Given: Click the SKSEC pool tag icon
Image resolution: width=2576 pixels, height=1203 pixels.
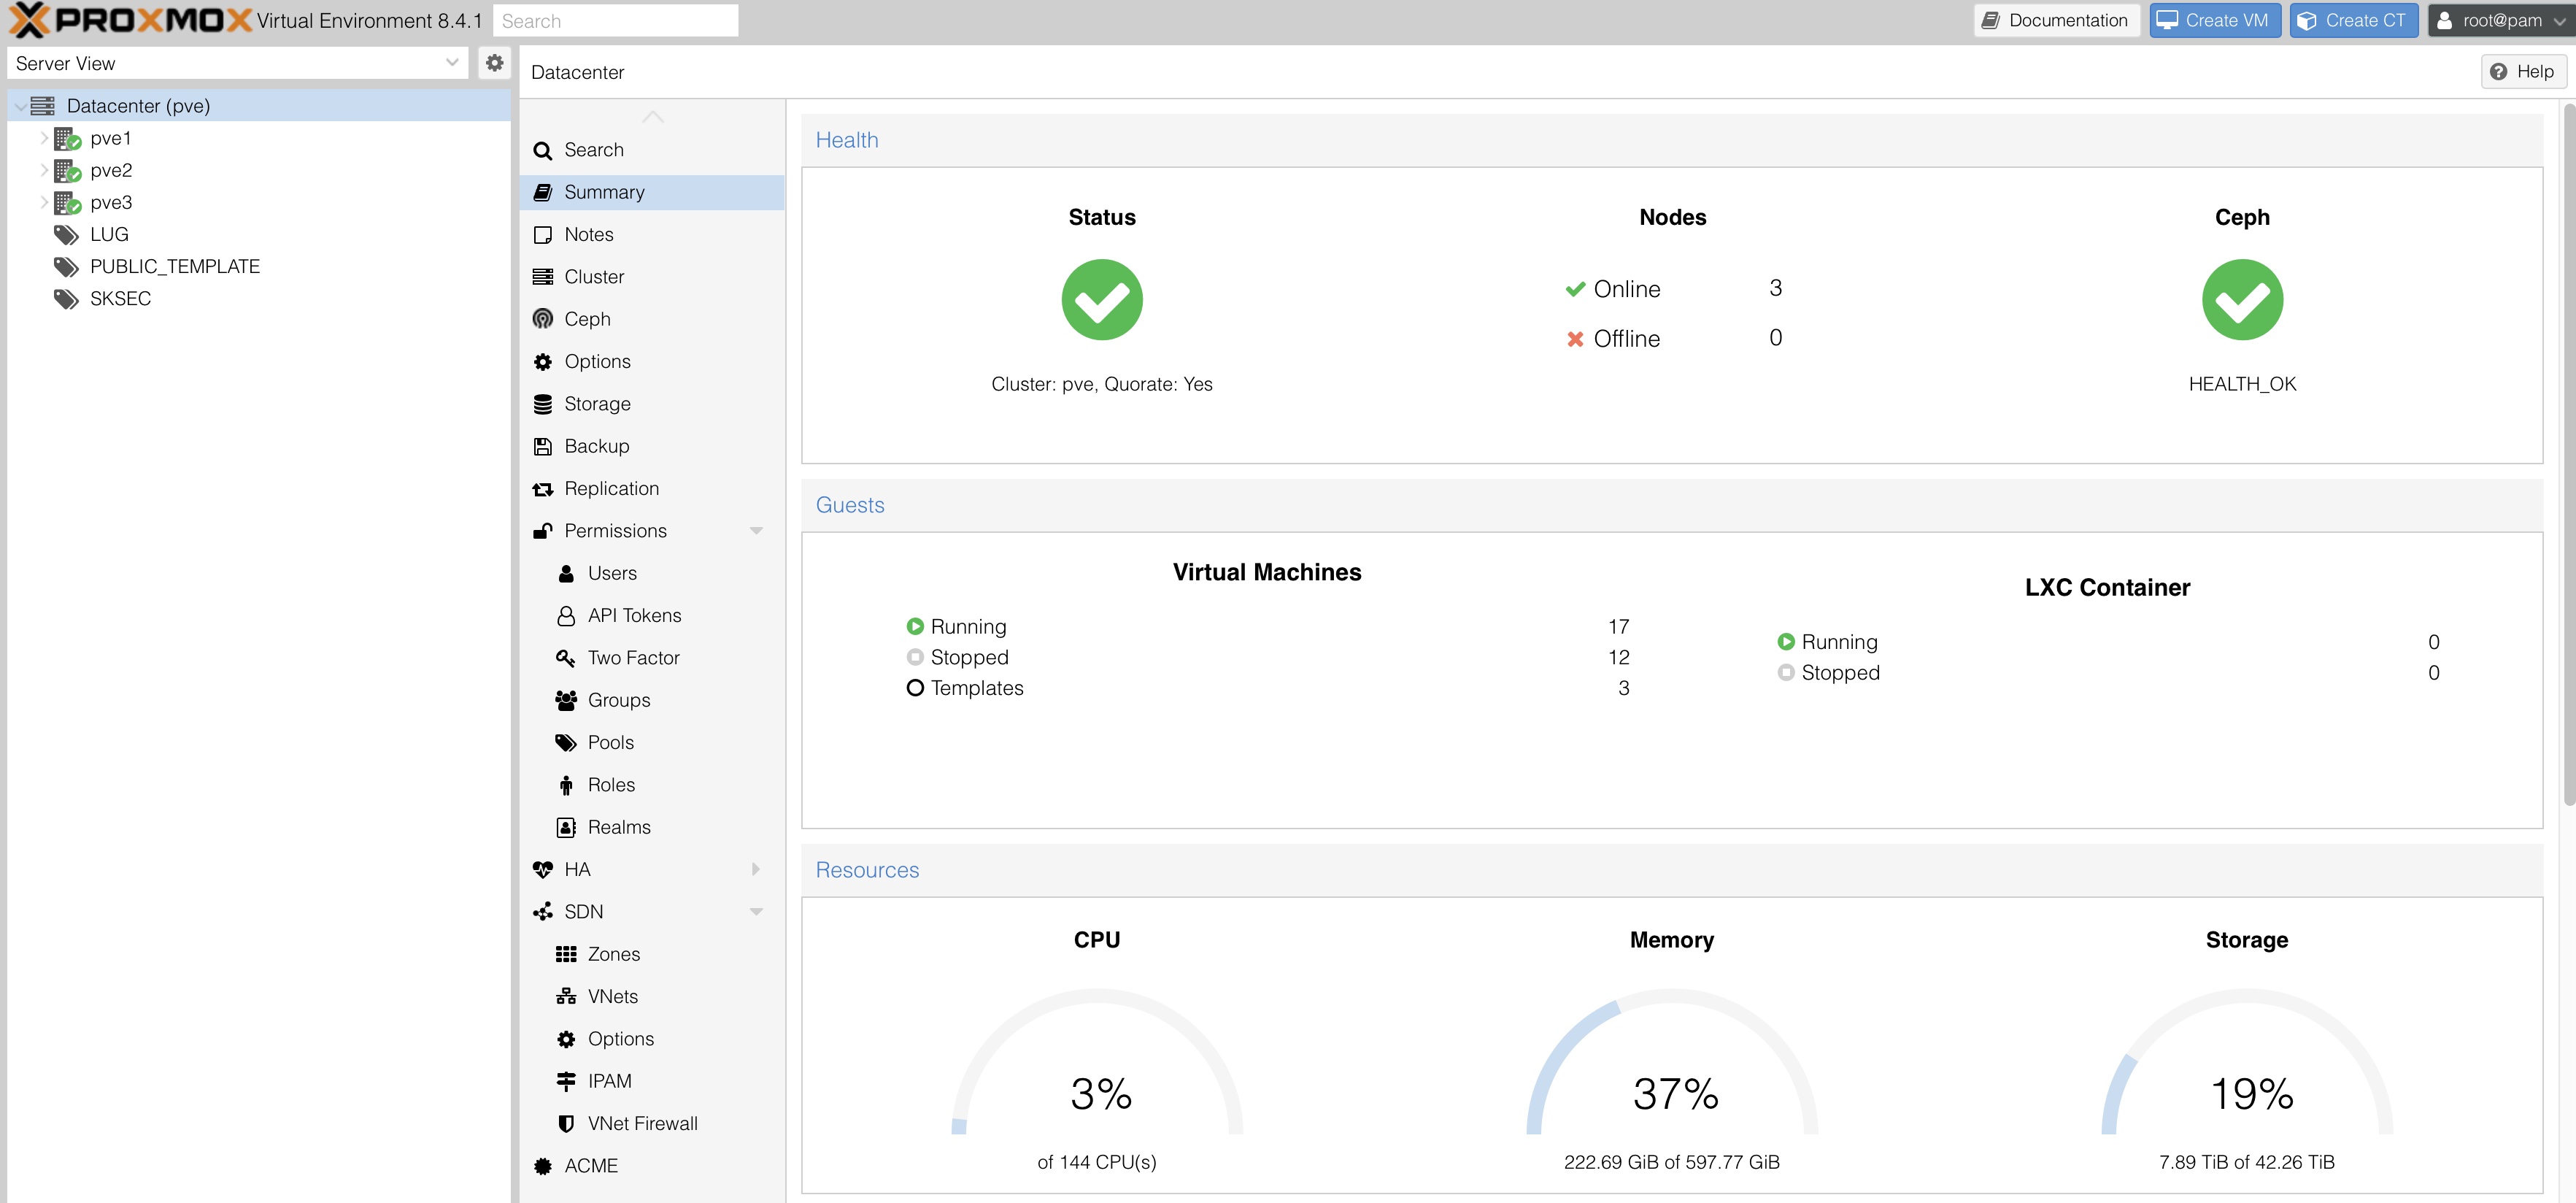Looking at the screenshot, I should 66,298.
